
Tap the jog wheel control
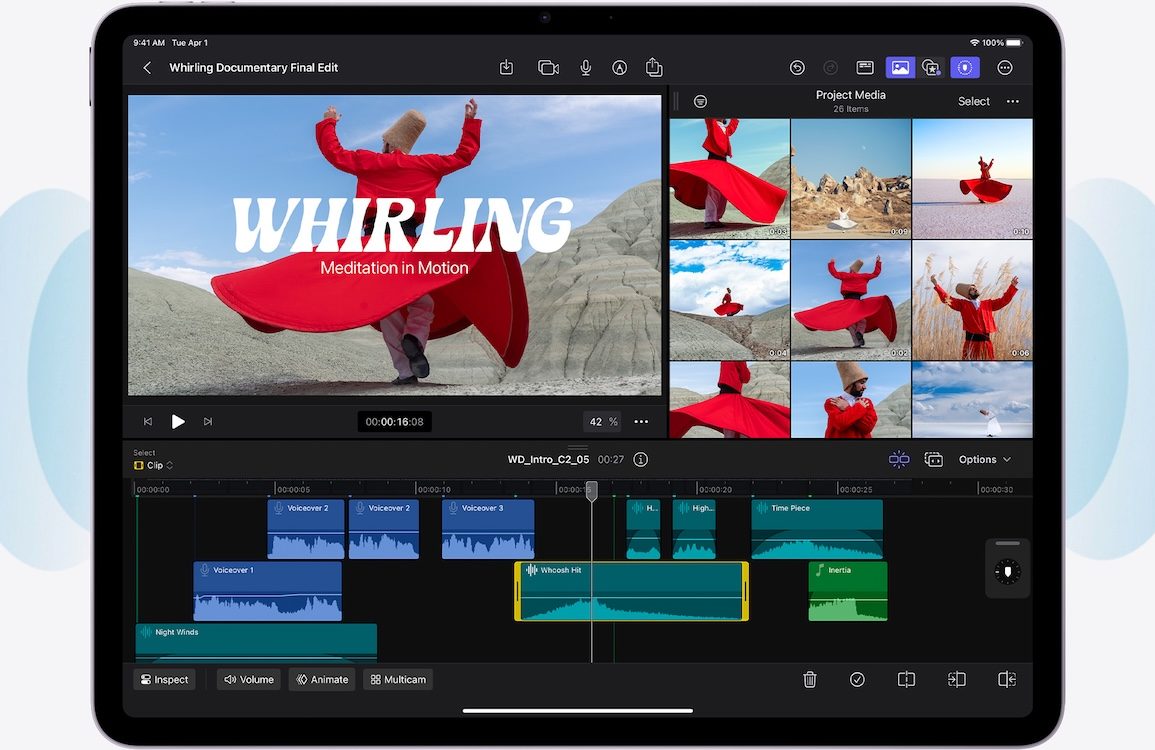[x=1007, y=570]
